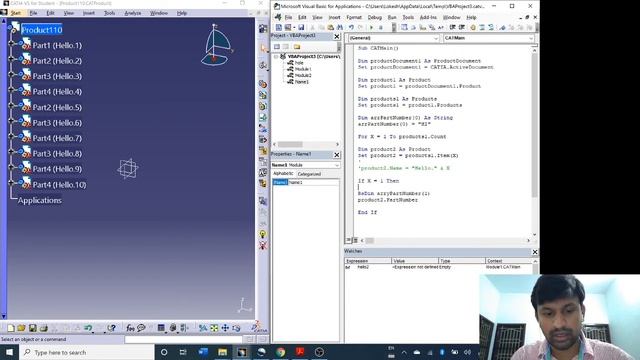Click the Comment Block icon in Edit toolbar
The image size is (640, 360).
pyautogui.click(x=482, y=27)
